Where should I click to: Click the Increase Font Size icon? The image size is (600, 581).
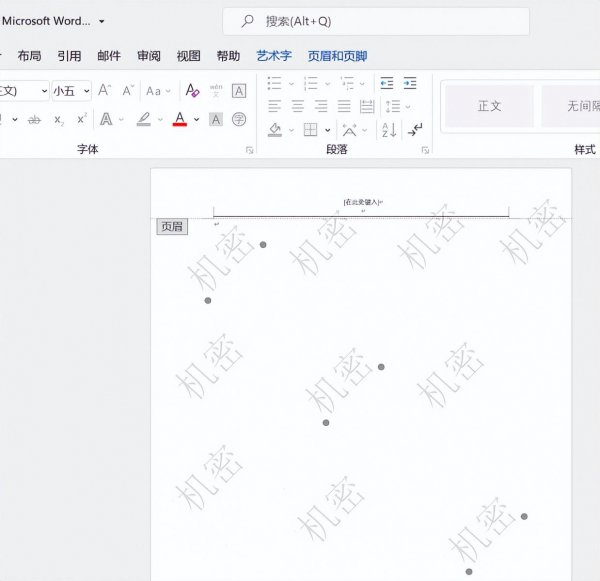click(104, 91)
